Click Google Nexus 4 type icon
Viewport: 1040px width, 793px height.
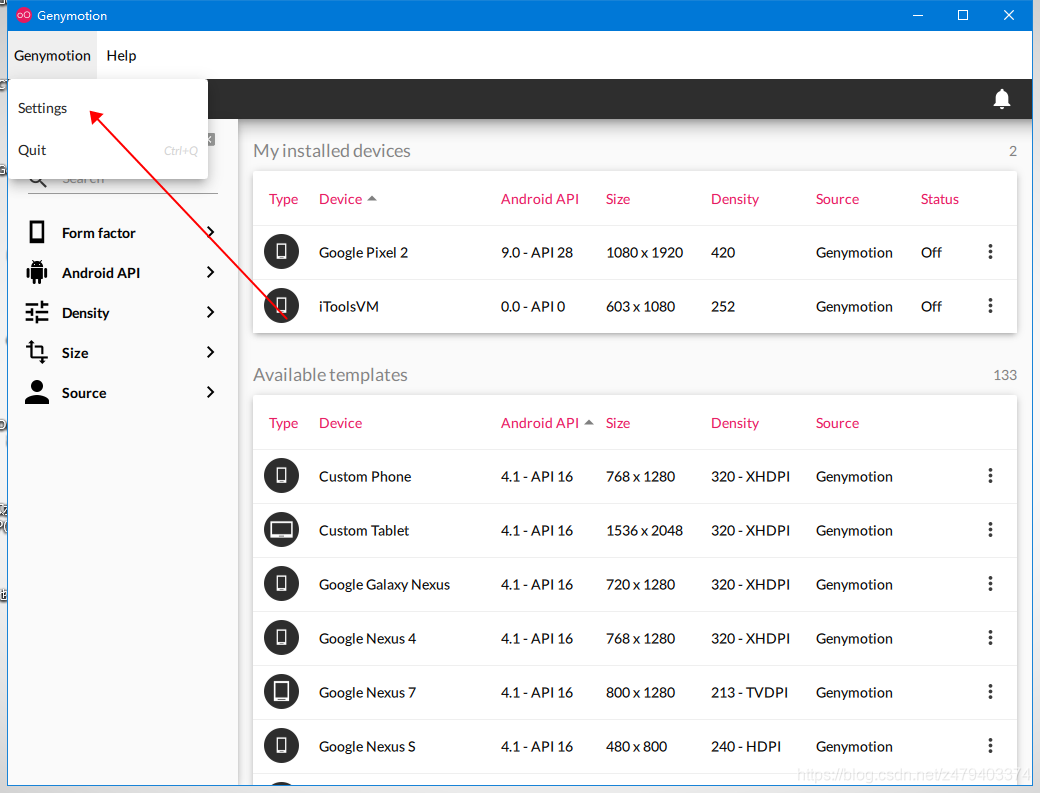point(281,638)
